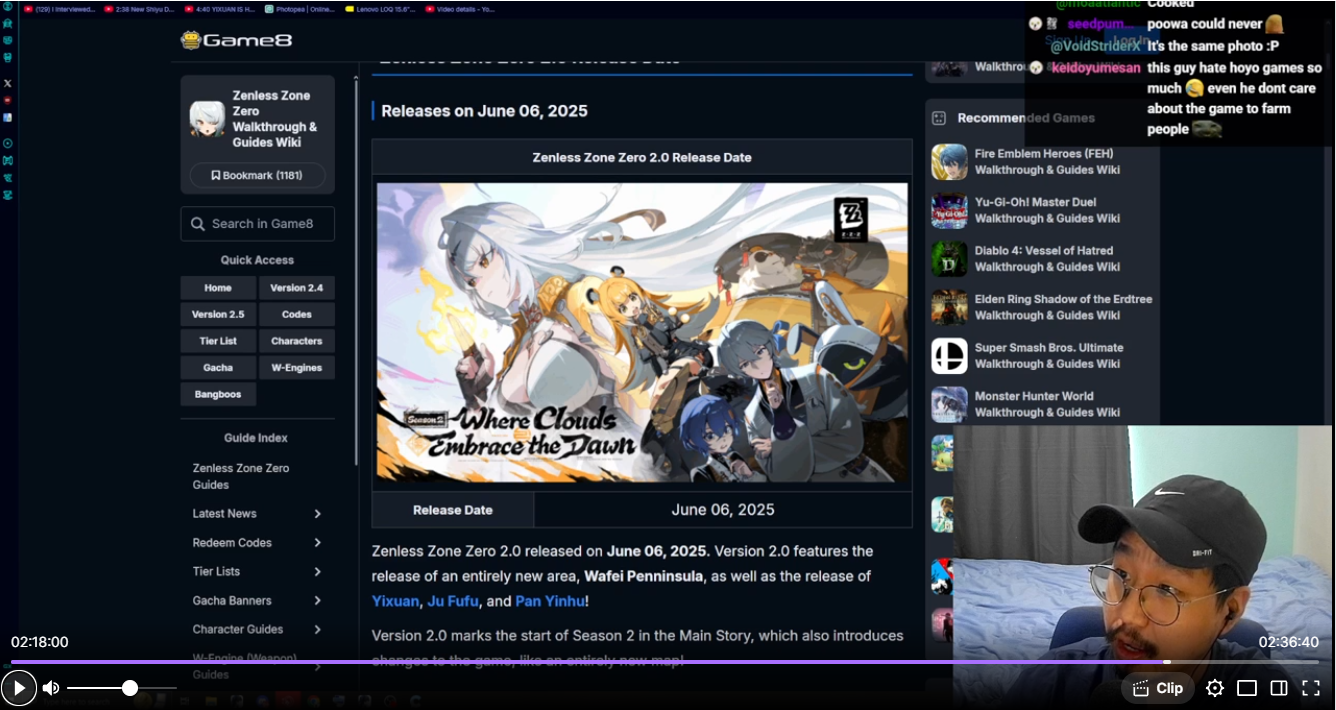
Task: Click the Diablo 4 game icon
Action: coord(949,259)
